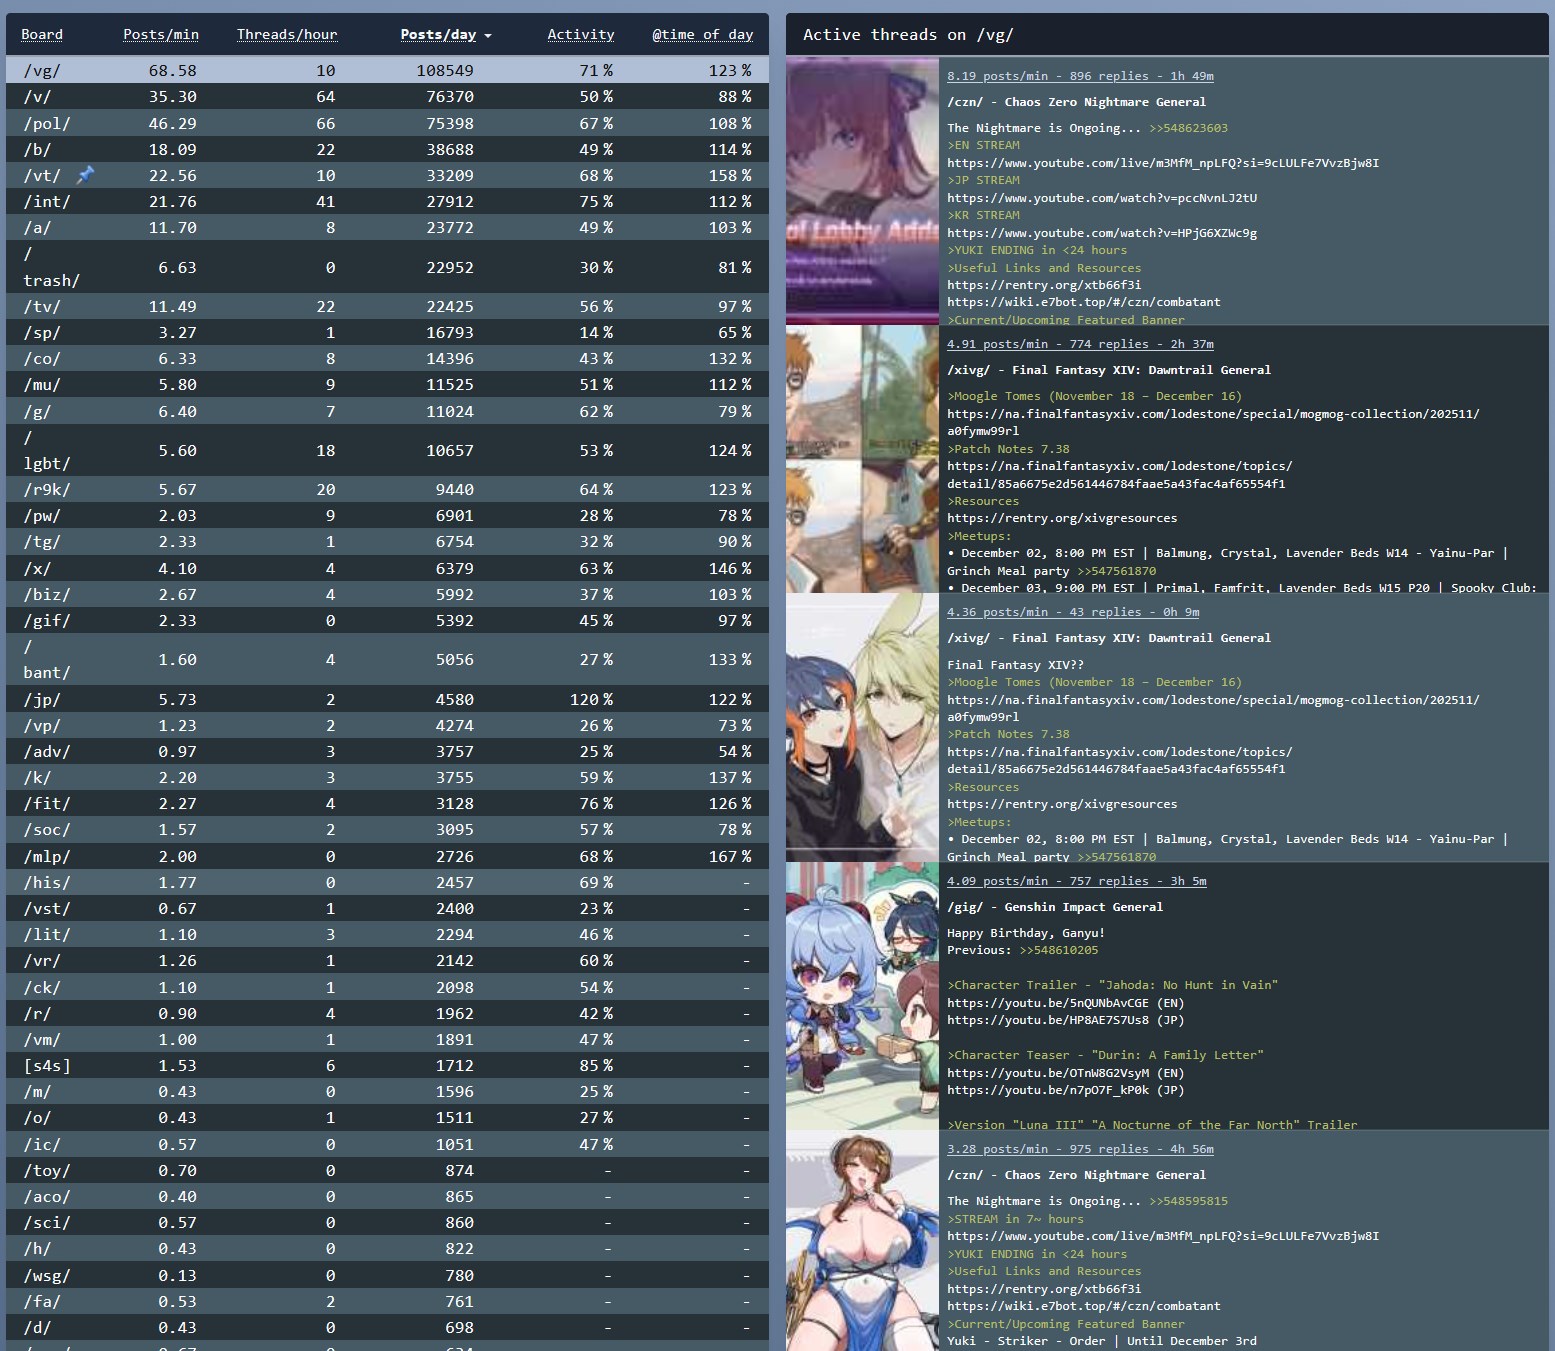Click the 'Active threads on /vg/' heading

point(908,34)
